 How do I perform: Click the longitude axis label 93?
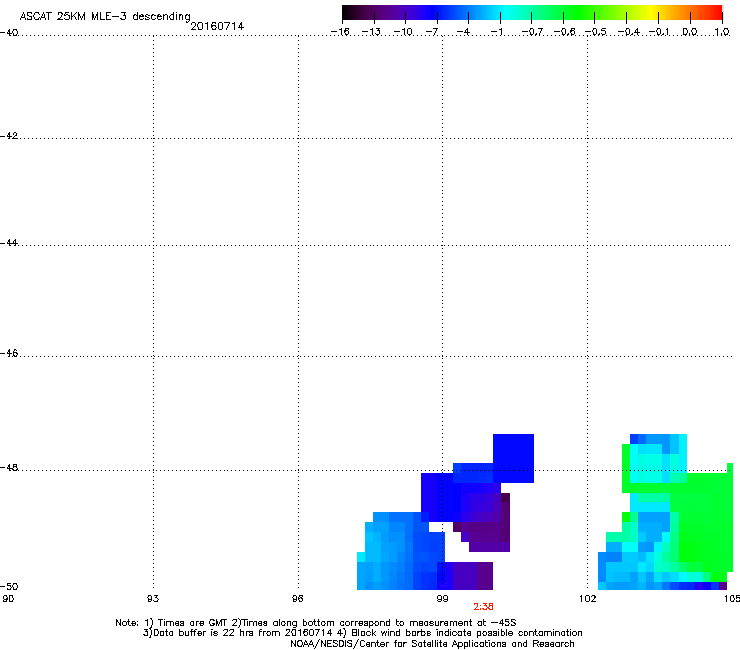(153, 599)
